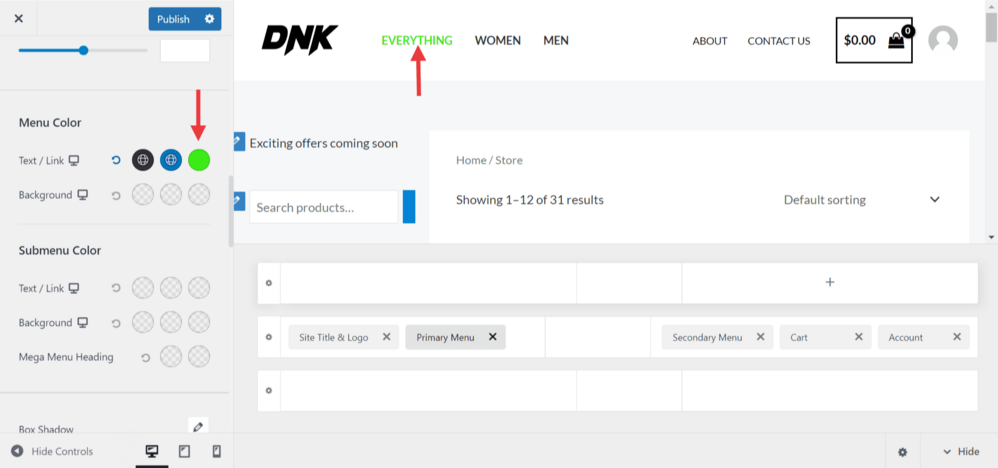Open the user account avatar
The width and height of the screenshot is (998, 468).
pos(942,40)
